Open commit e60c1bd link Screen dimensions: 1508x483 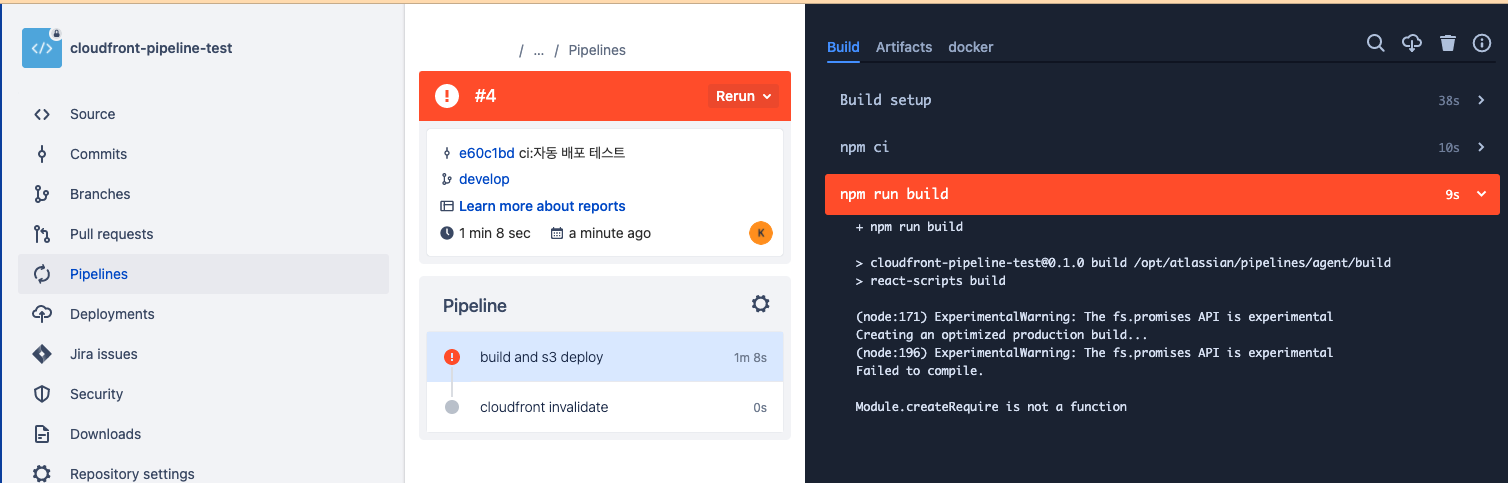486,153
